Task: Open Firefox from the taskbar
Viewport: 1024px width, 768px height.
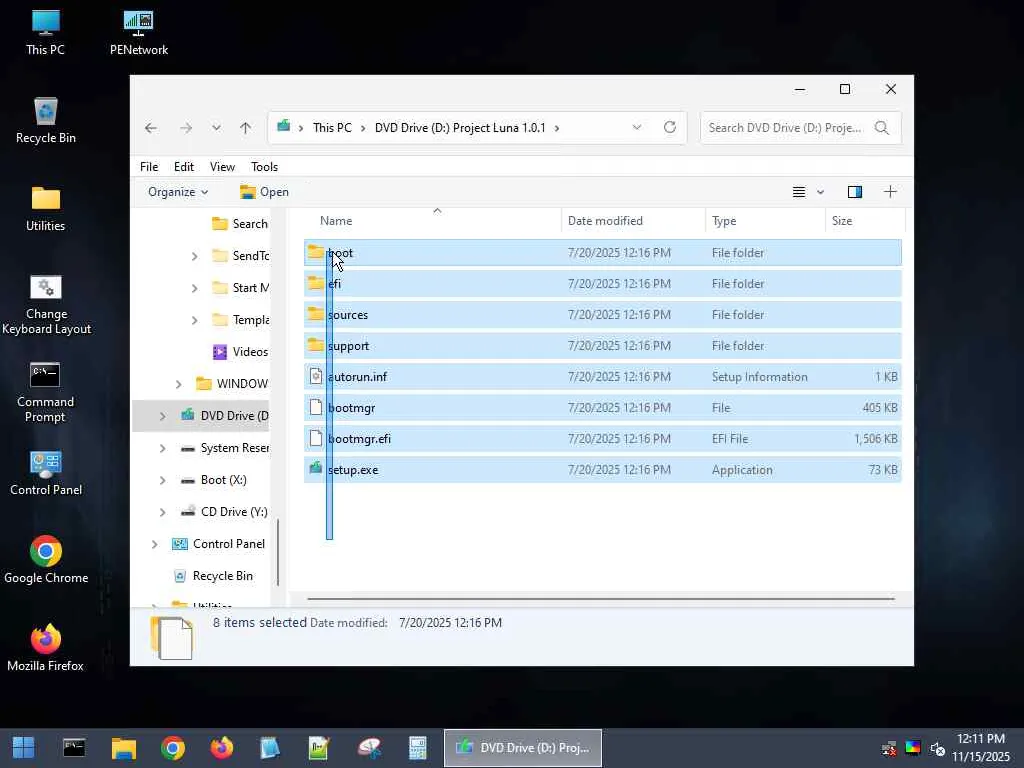Action: 222,748
